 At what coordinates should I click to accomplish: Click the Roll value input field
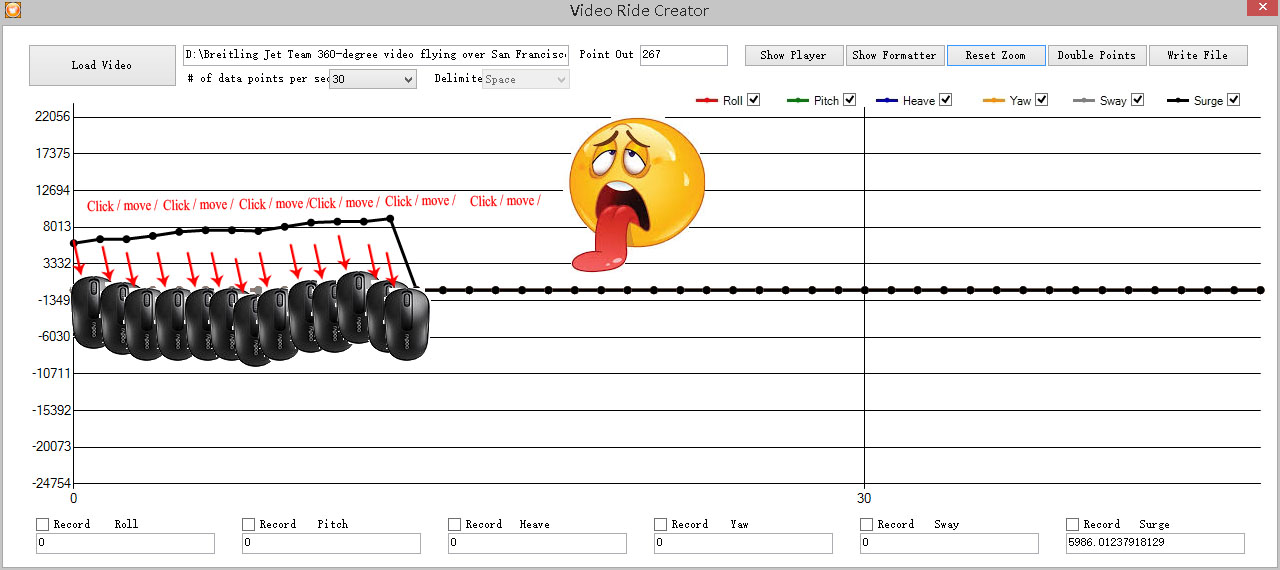[x=125, y=543]
